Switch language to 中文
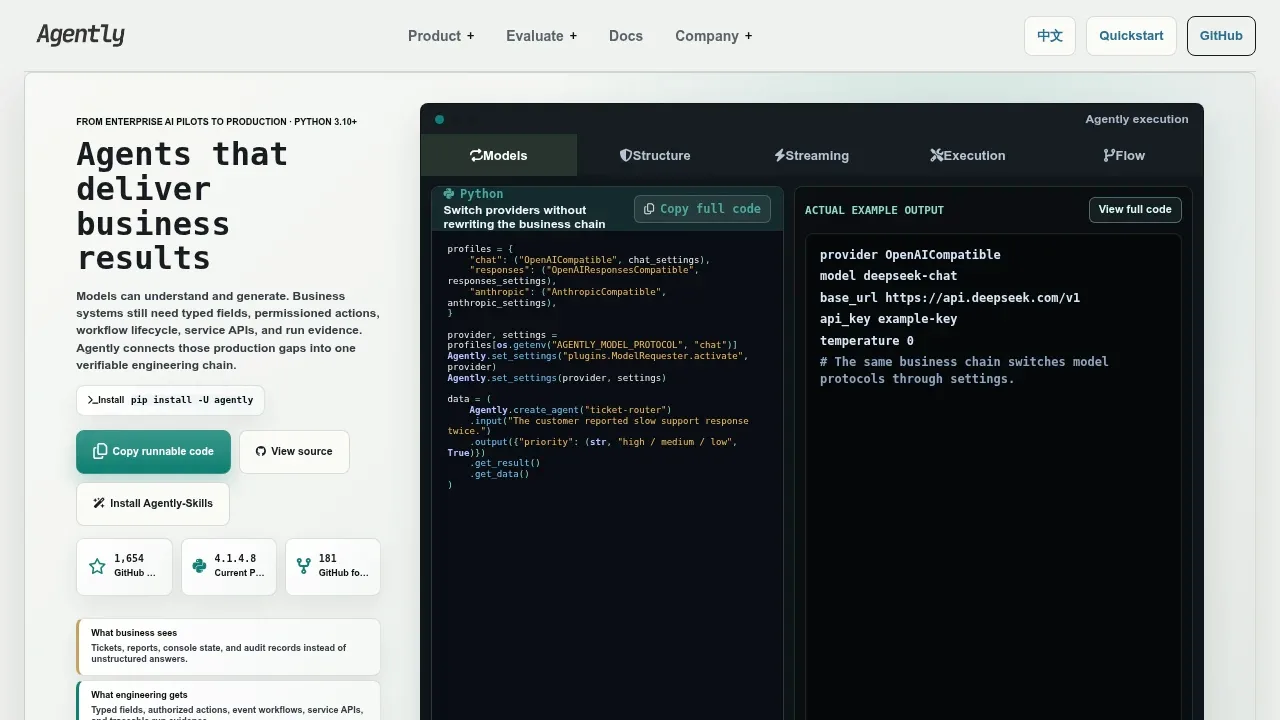The image size is (1280, 720). pos(1050,36)
